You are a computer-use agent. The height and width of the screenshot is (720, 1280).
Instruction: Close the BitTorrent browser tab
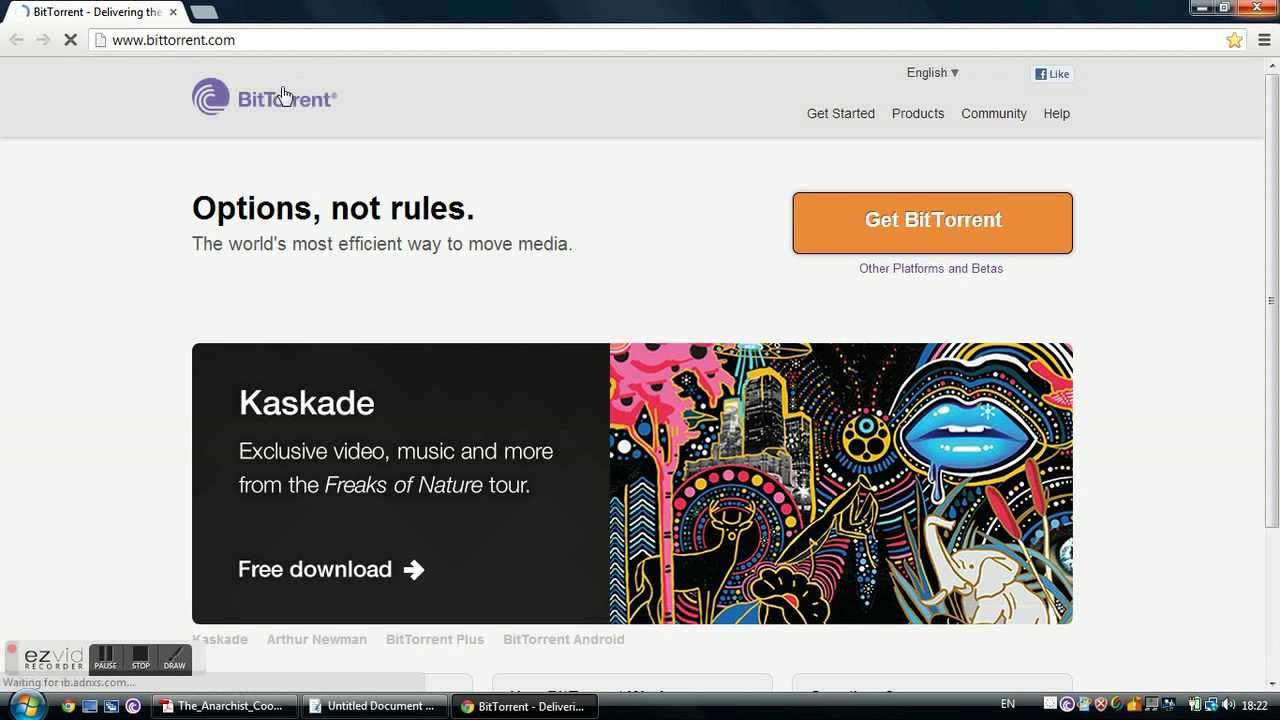[x=173, y=12]
